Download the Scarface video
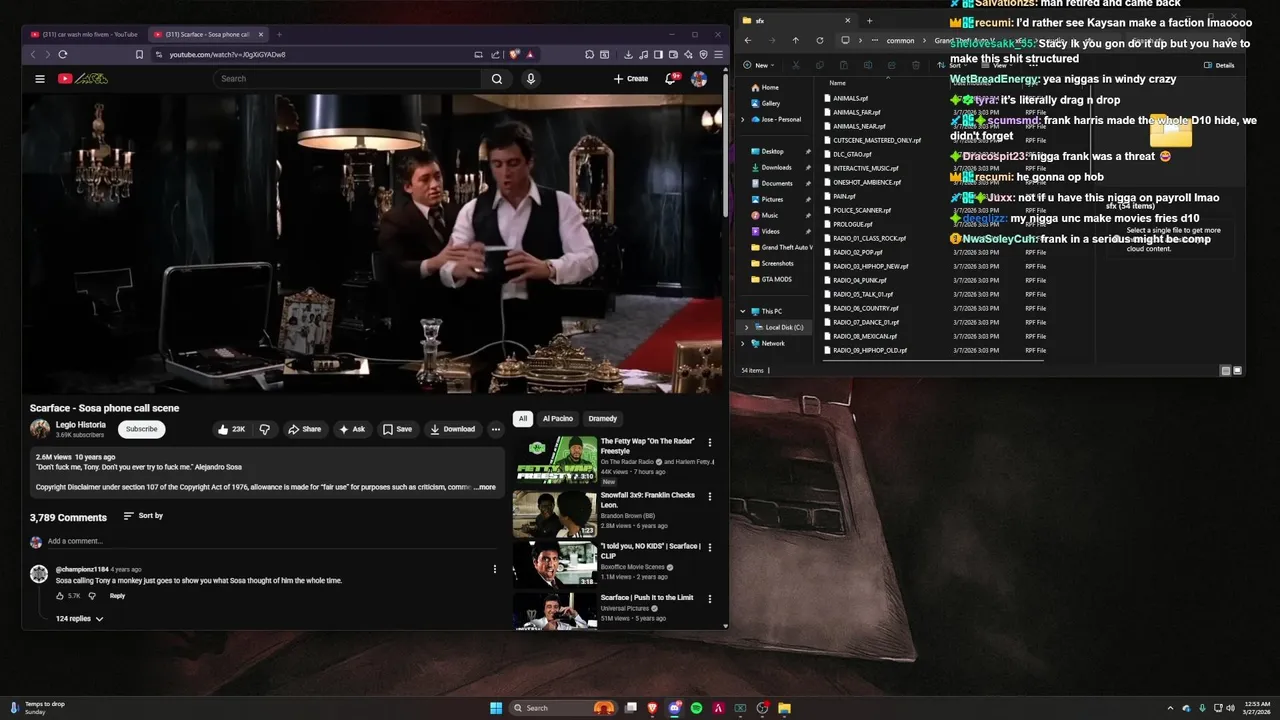Screen dimensions: 1280x720 [452, 429]
